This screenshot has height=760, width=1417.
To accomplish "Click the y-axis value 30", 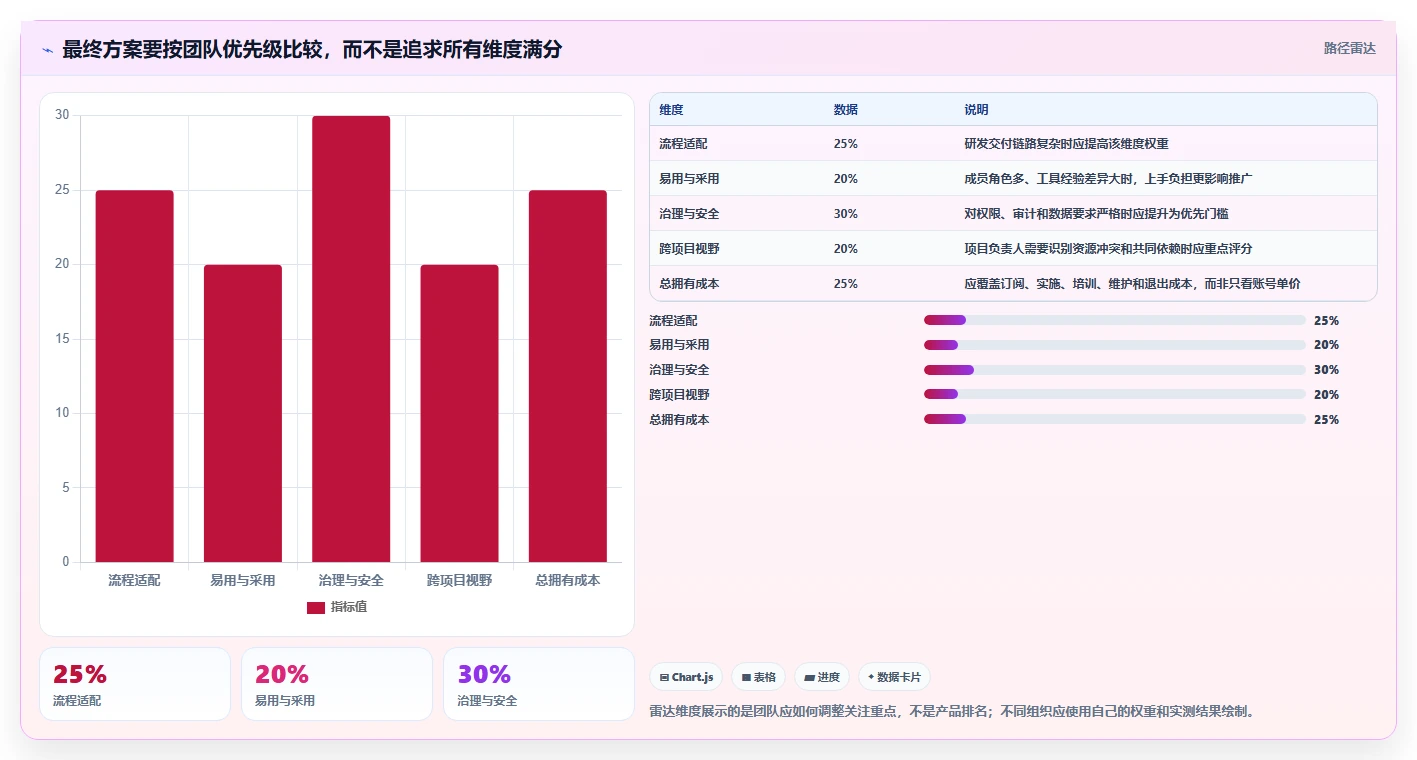I will [x=62, y=115].
